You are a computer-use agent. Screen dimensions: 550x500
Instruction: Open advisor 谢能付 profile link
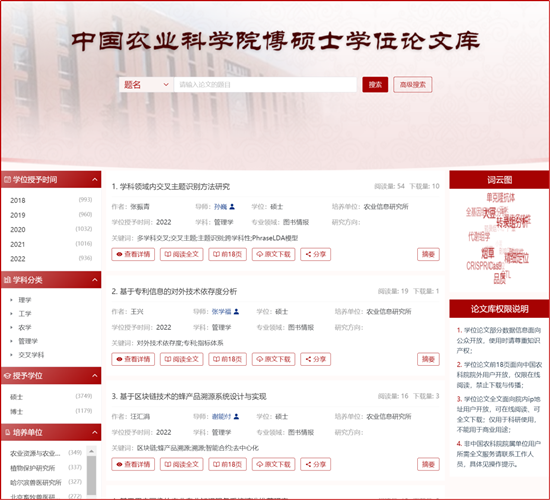221,416
